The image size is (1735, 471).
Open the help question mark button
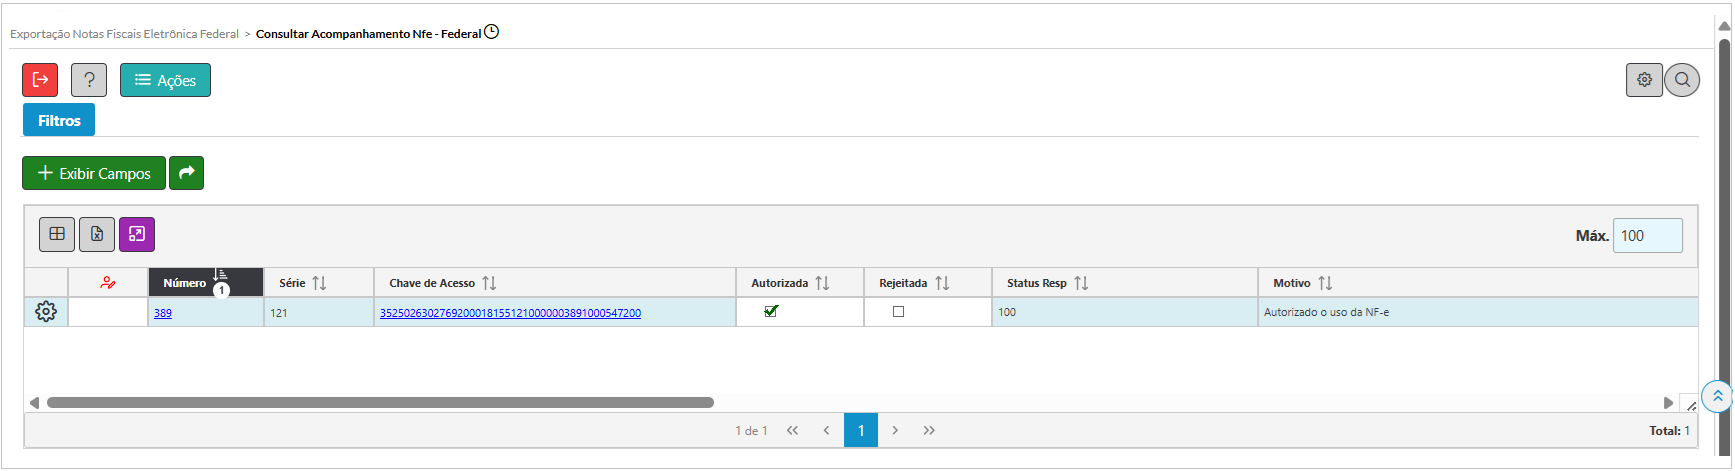(x=89, y=80)
